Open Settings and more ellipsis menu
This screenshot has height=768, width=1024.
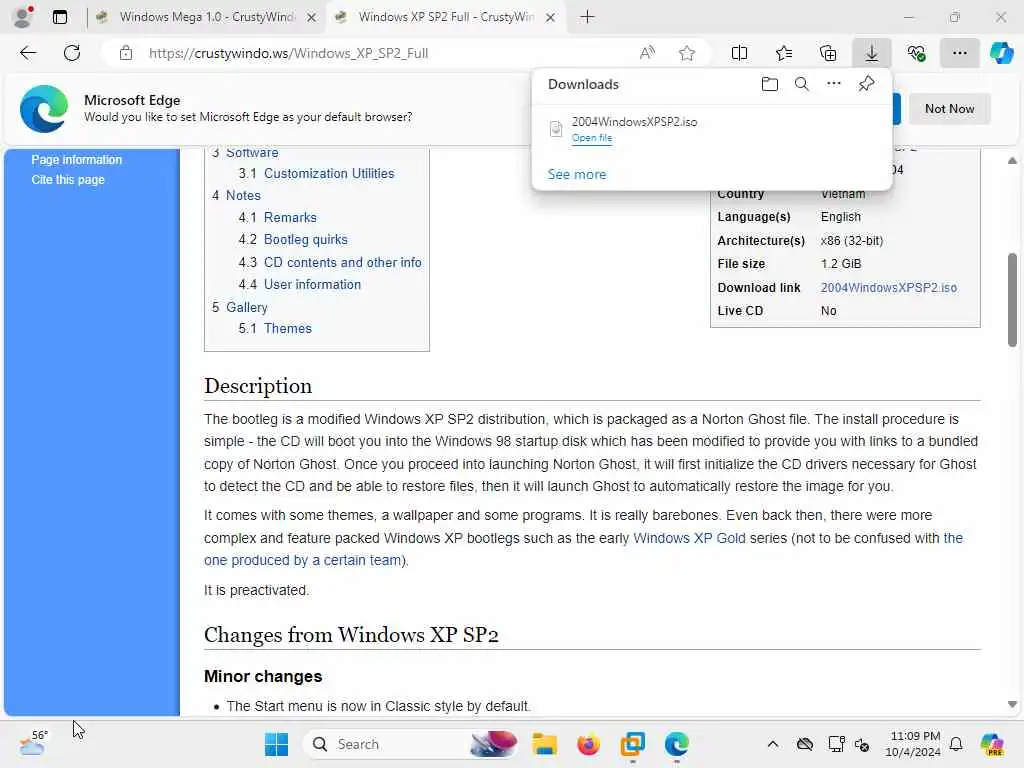point(959,53)
